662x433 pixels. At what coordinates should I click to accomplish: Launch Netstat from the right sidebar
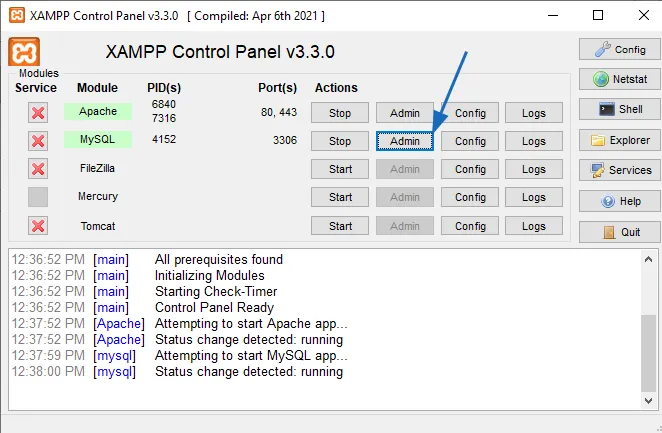click(x=619, y=79)
